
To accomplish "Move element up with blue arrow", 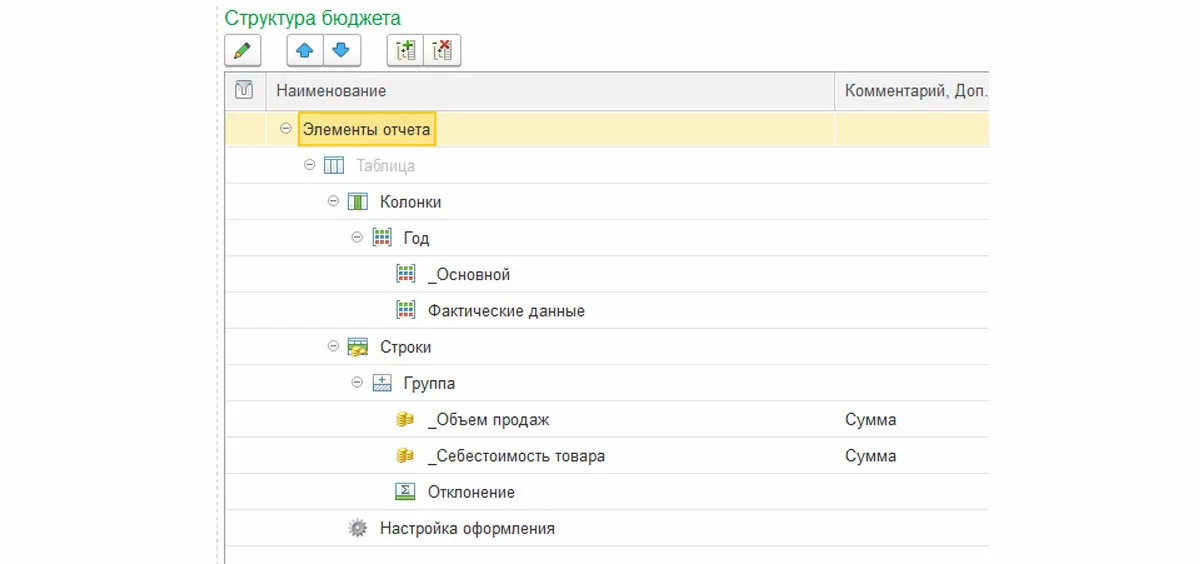I will 305,50.
